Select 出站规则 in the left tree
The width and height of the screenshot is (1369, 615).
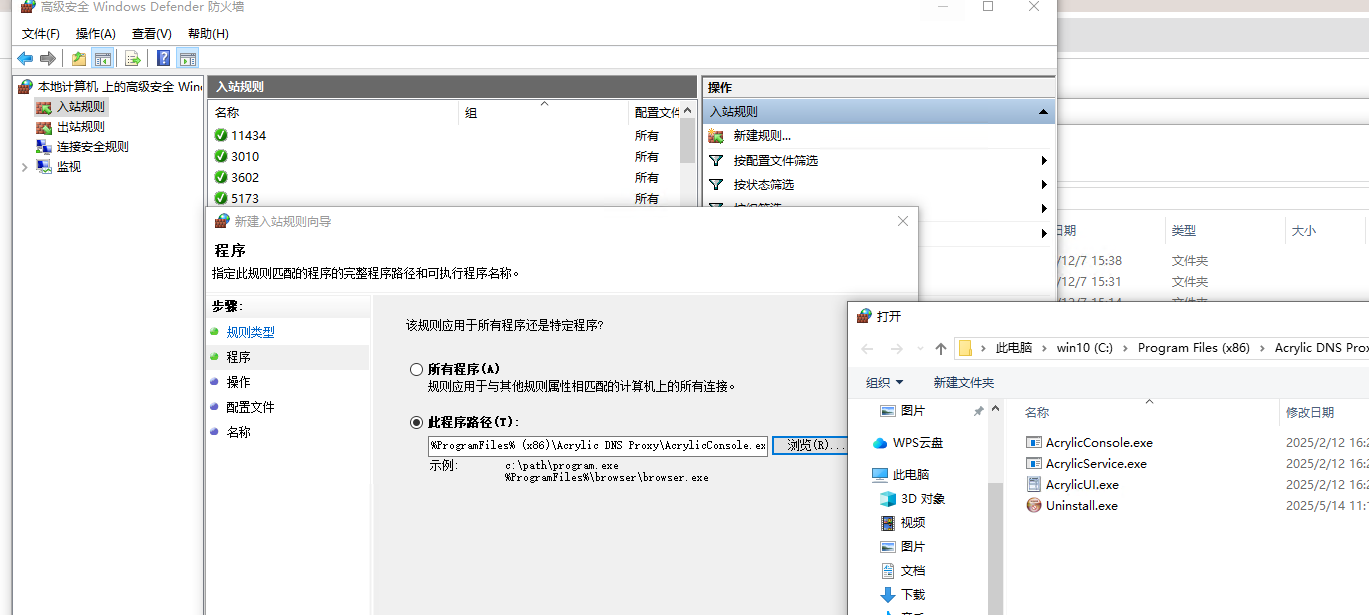pos(80,127)
